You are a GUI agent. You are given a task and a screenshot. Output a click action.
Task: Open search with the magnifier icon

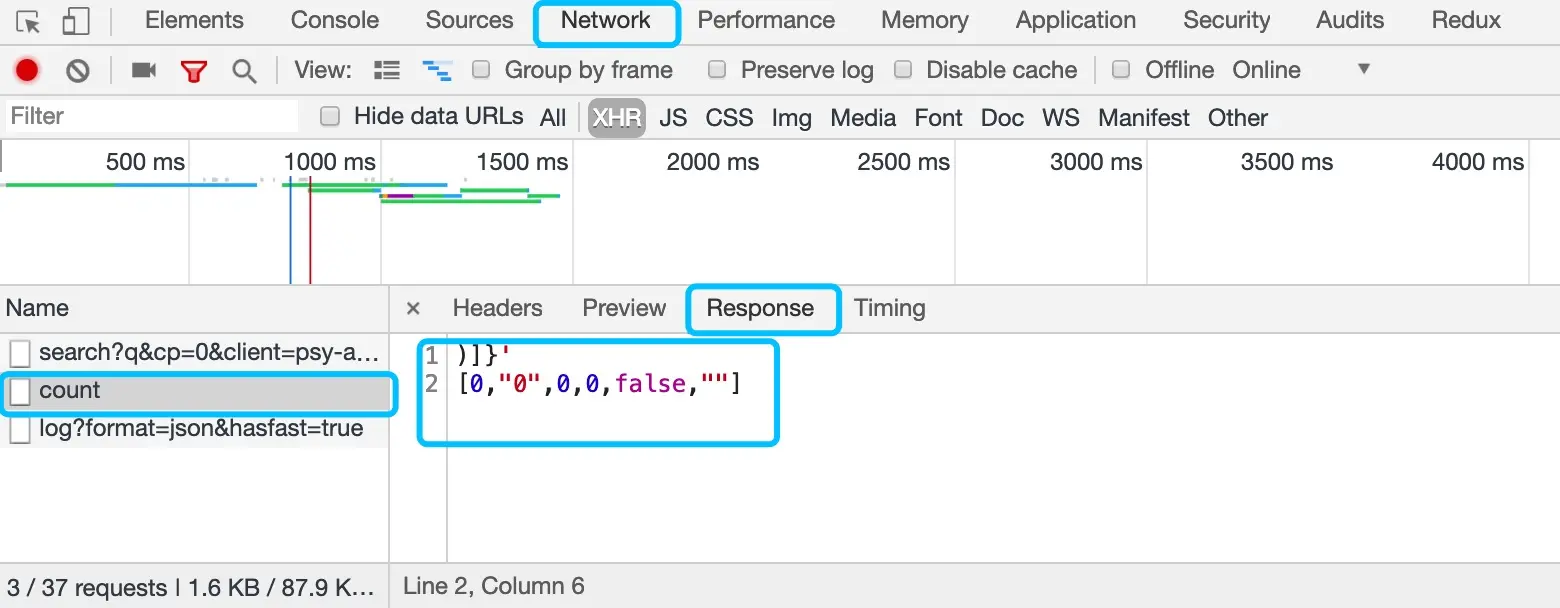tap(244, 70)
